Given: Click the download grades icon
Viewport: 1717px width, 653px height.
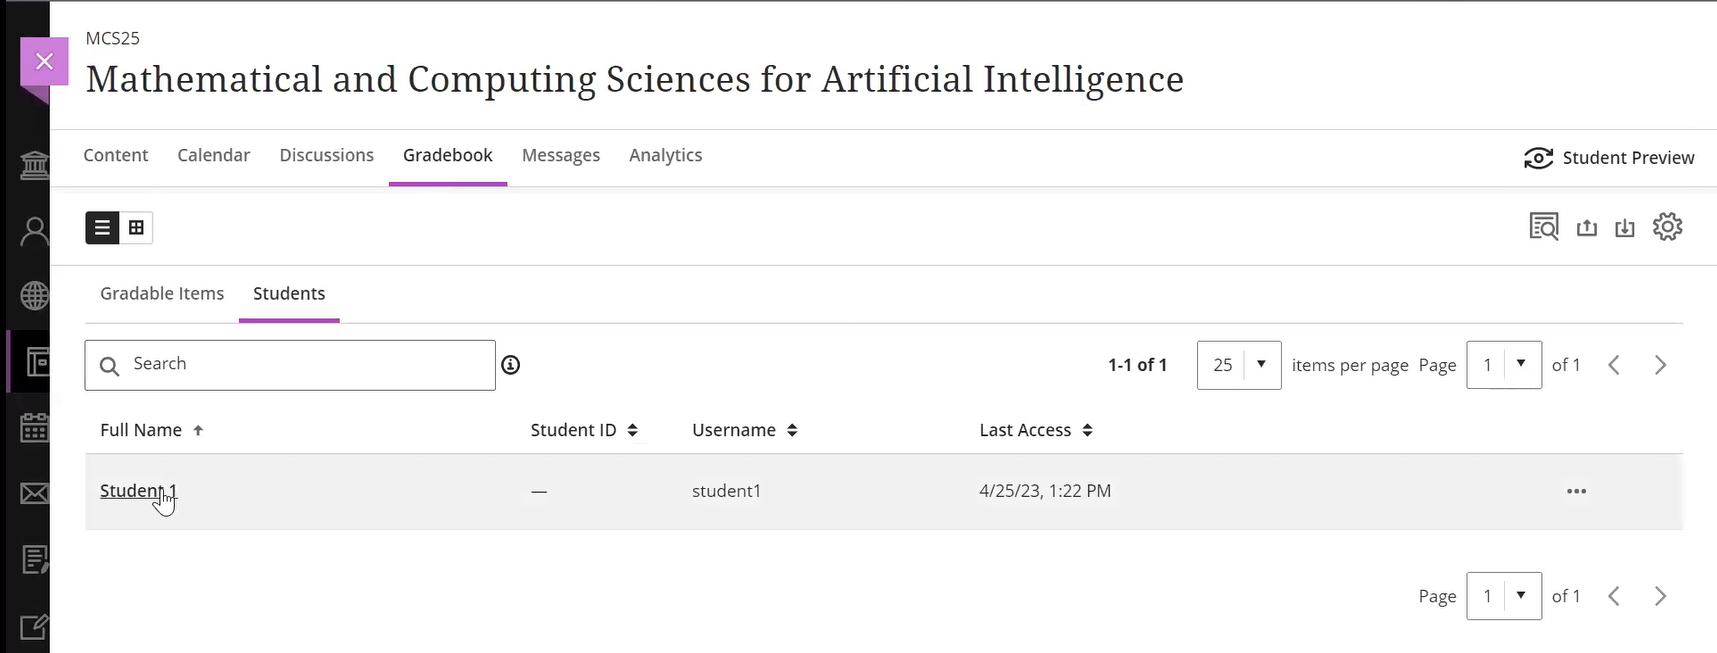Looking at the screenshot, I should pos(1625,228).
